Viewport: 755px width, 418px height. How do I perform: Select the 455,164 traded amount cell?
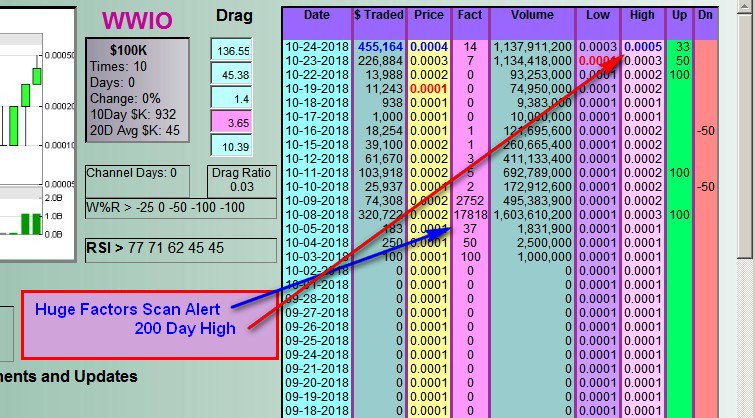pyautogui.click(x=380, y=47)
